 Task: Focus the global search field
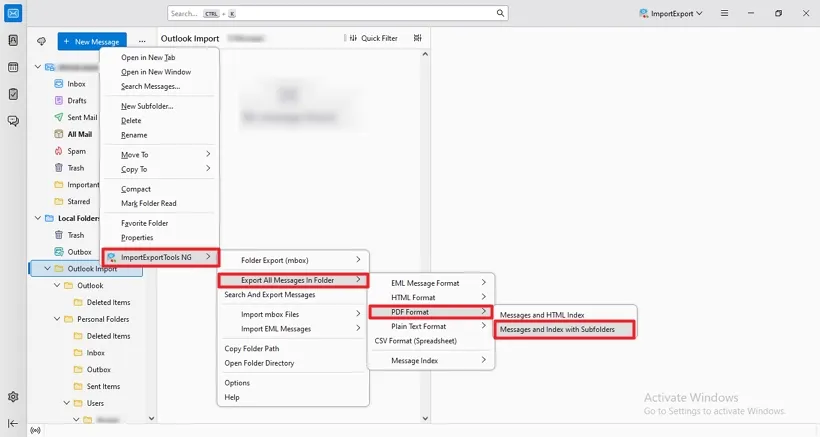point(338,13)
